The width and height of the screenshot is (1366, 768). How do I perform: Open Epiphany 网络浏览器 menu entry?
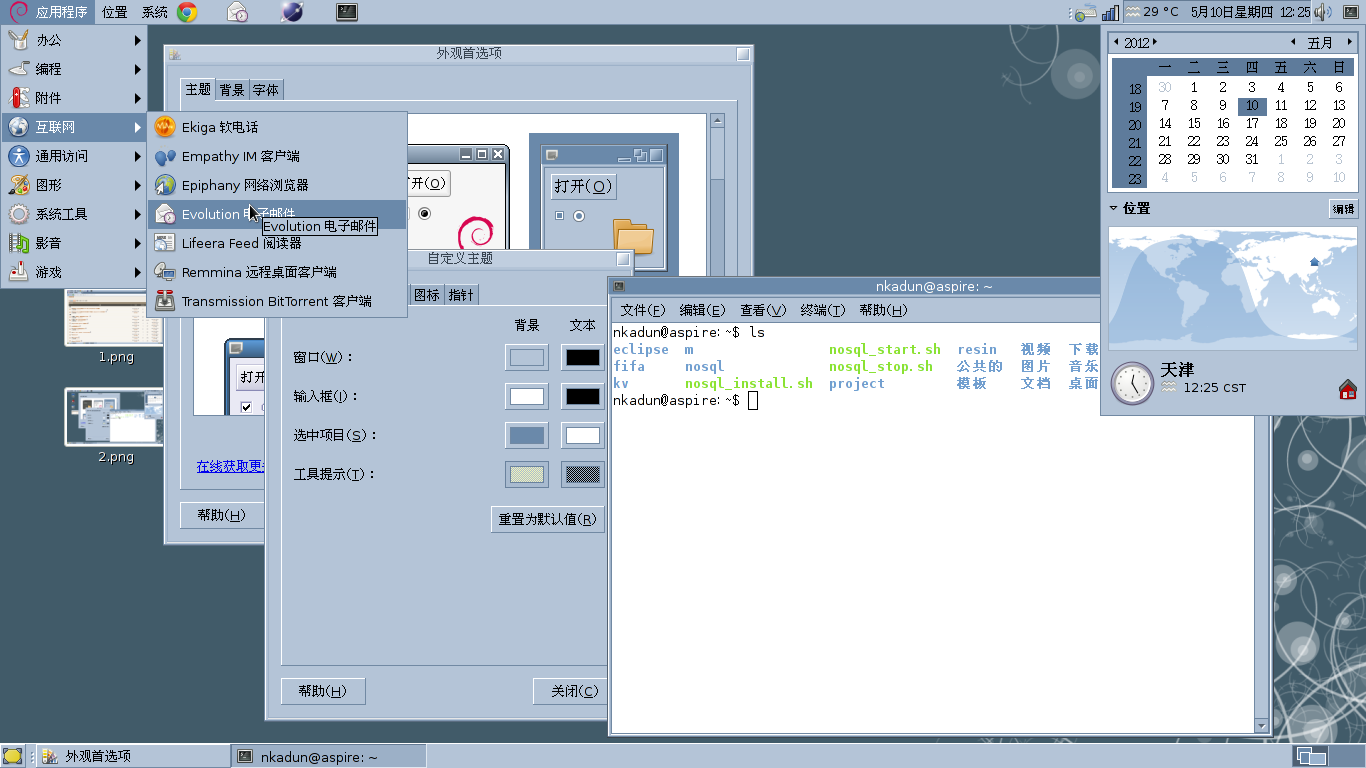(277, 185)
